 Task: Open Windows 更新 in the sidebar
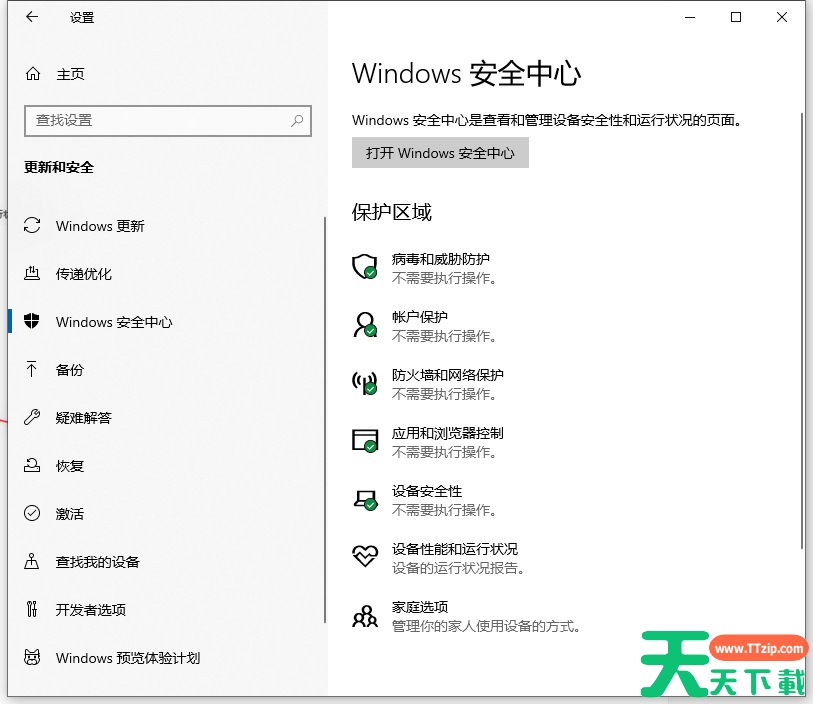100,226
